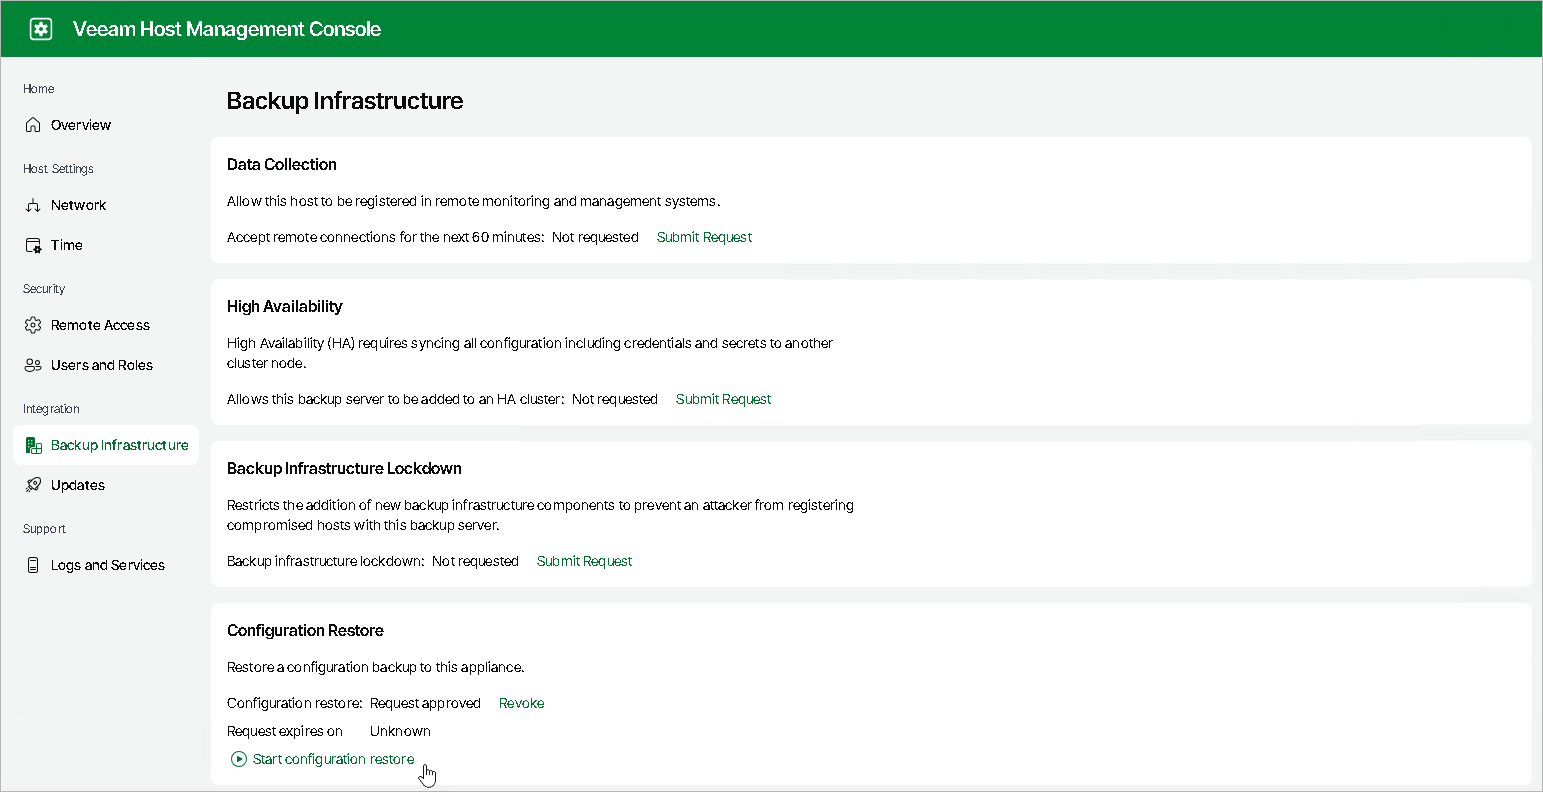Select the Users and Roles icon
This screenshot has height=792, width=1543.
click(33, 365)
